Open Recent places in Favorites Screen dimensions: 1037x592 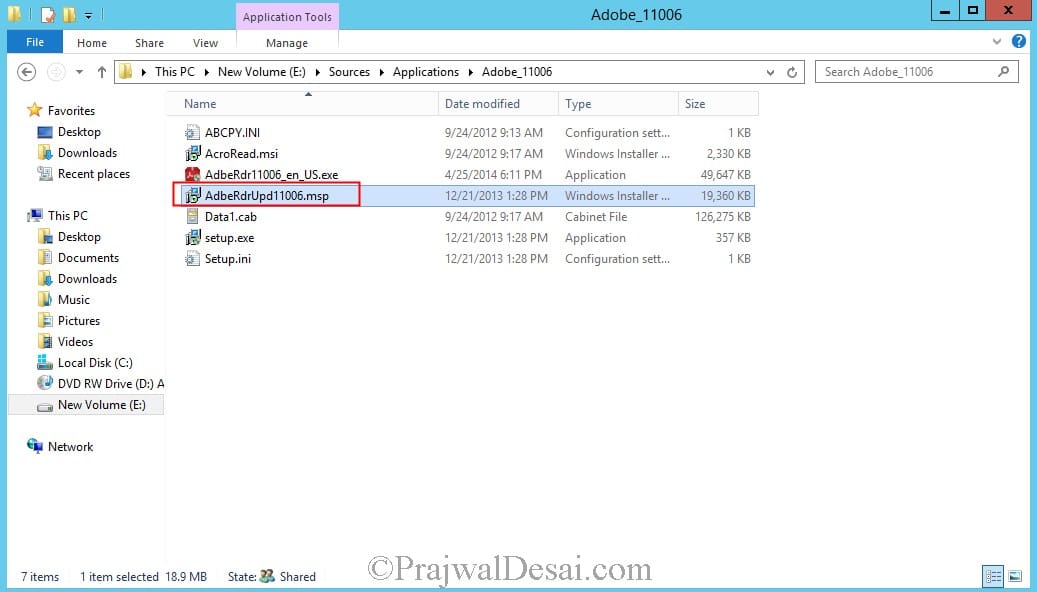[93, 174]
